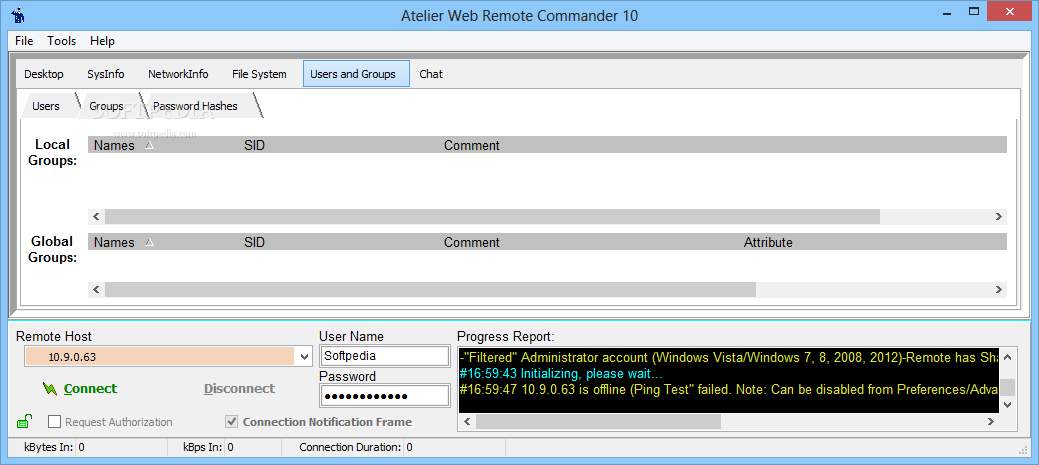This screenshot has width=1039, height=465.
Task: Open the Tools menu
Action: (x=62, y=41)
